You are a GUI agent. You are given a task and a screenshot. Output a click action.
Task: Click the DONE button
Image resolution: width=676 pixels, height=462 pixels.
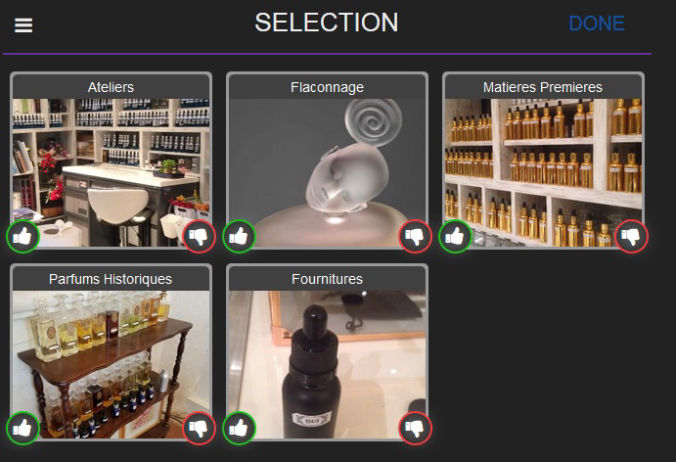click(596, 24)
